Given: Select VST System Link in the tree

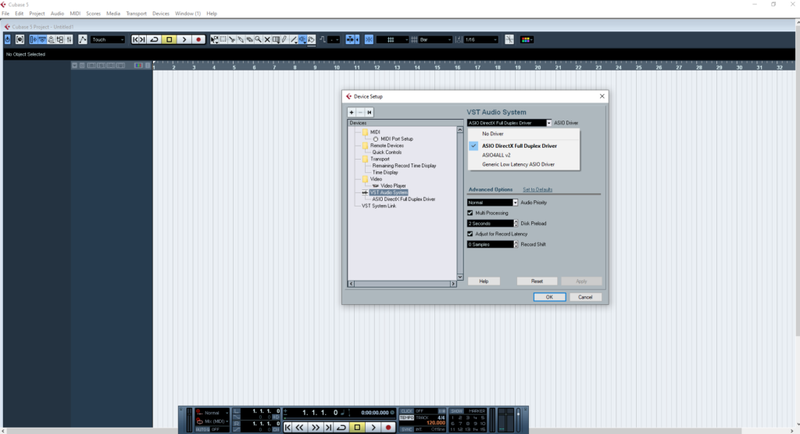Looking at the screenshot, I should click(x=379, y=206).
